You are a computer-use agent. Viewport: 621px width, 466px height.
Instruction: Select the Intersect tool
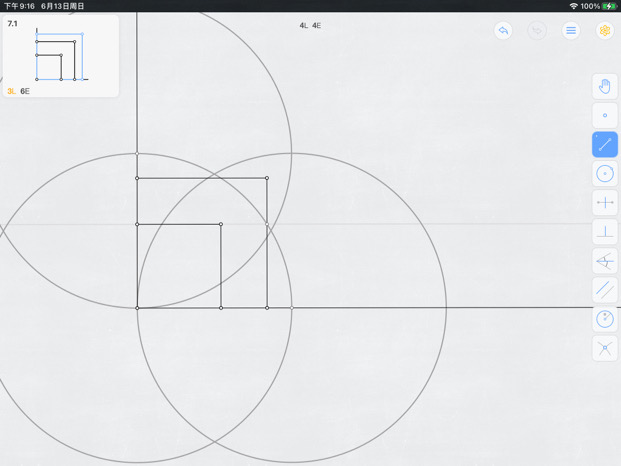coord(605,348)
